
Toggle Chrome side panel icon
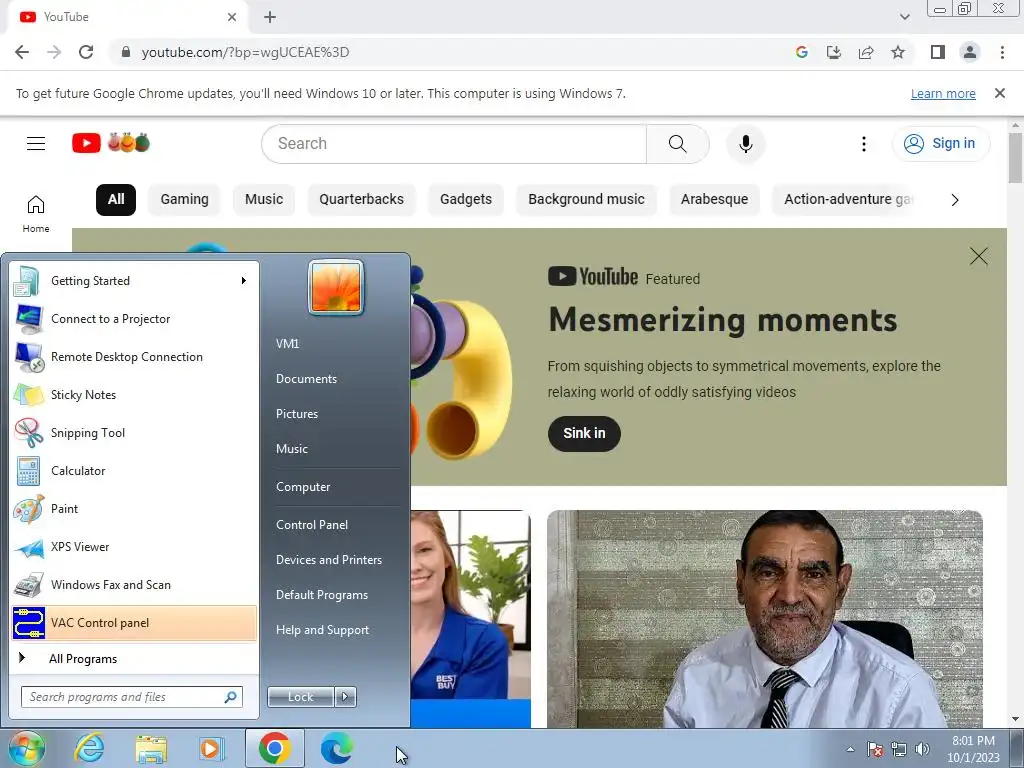coord(938,52)
